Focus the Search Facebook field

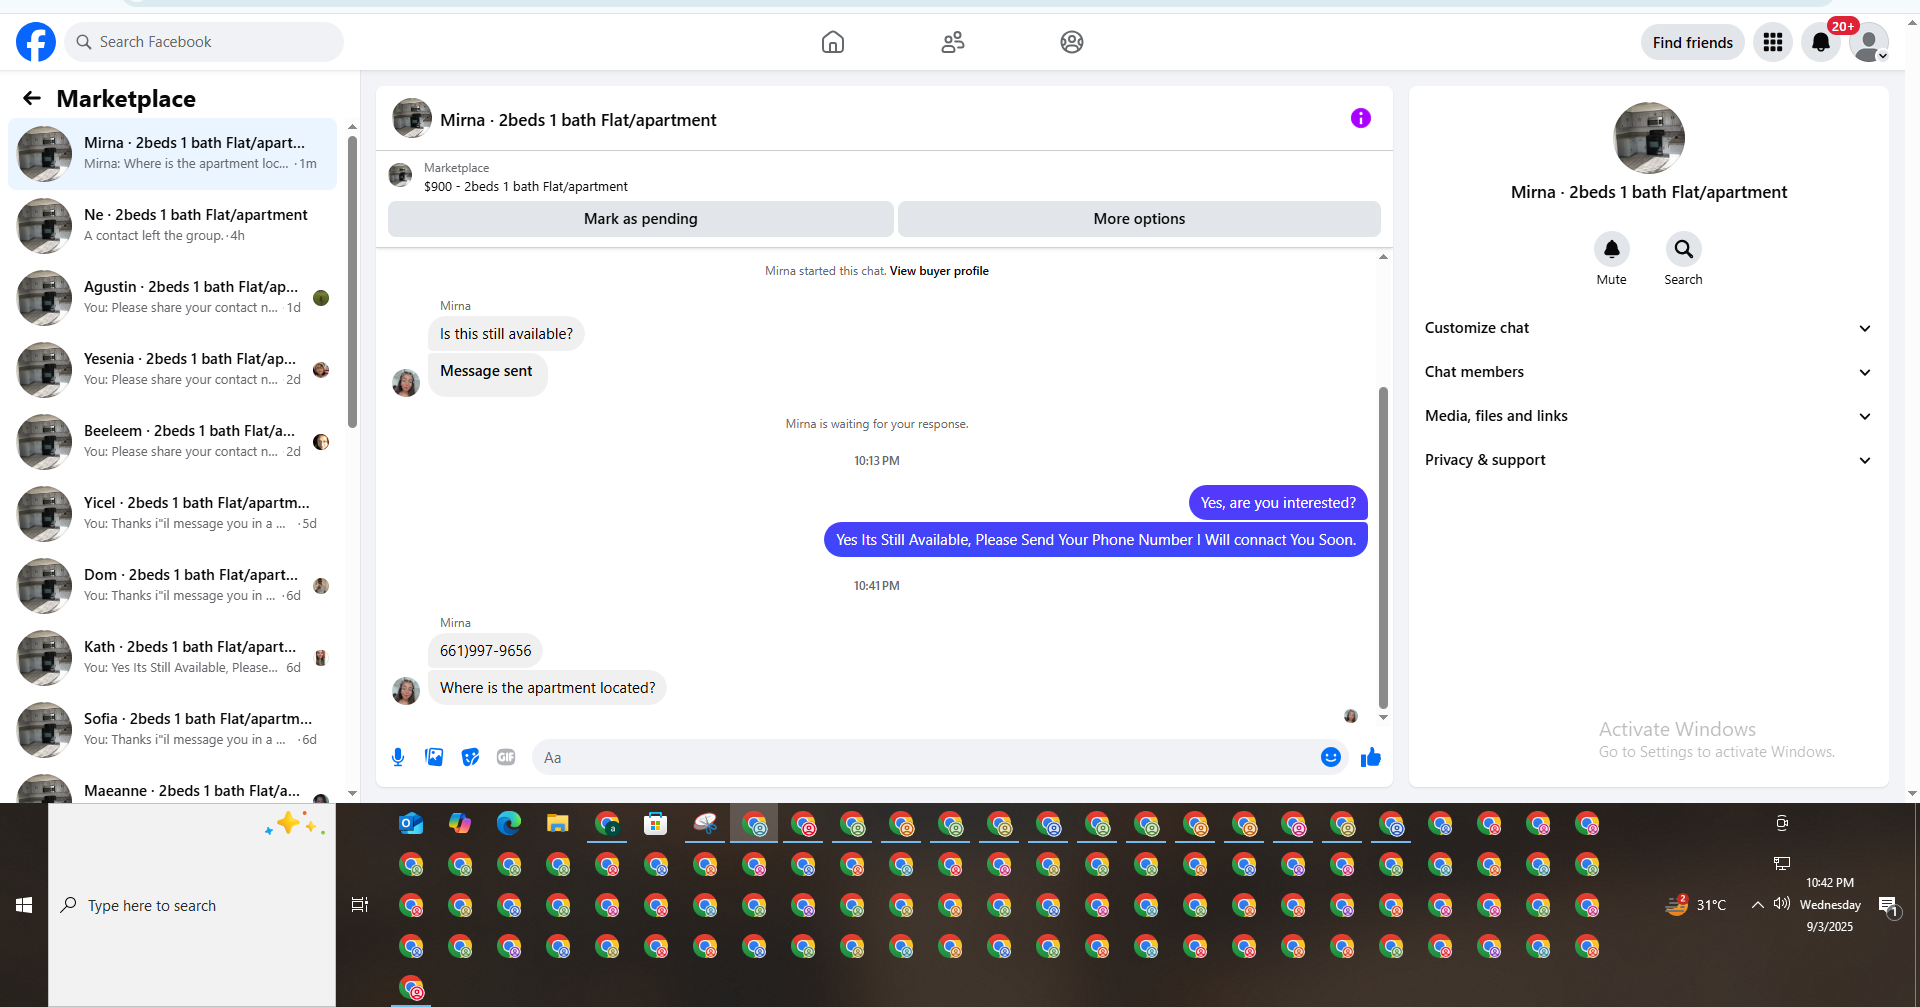pos(204,42)
